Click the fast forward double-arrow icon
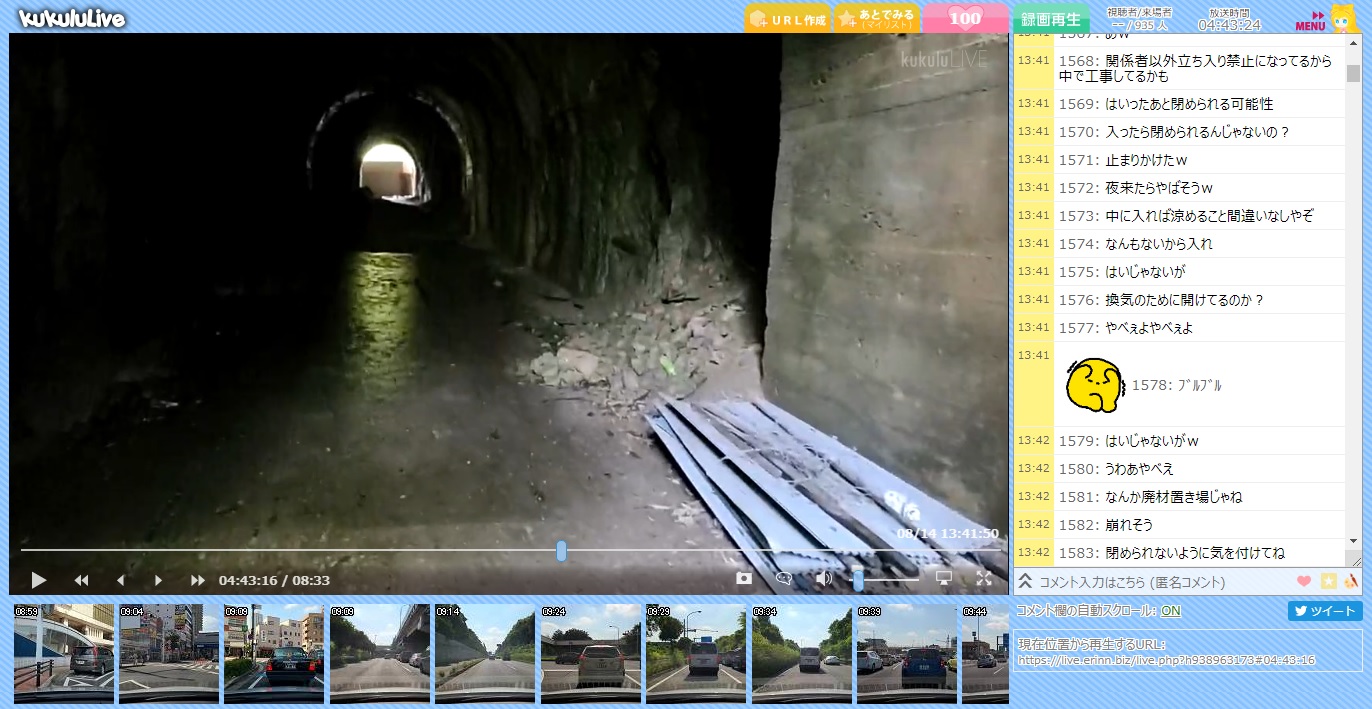 [198, 580]
